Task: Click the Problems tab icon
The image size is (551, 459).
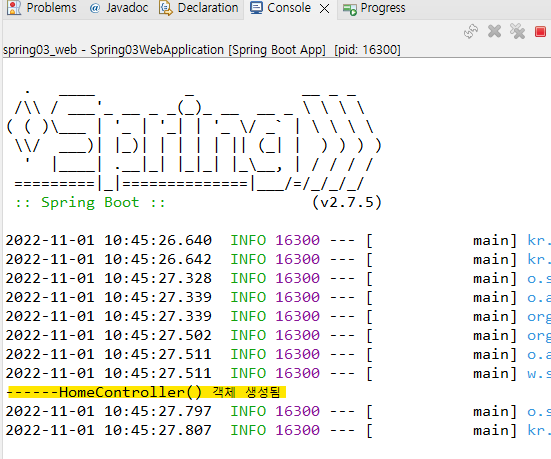Action: click(14, 8)
